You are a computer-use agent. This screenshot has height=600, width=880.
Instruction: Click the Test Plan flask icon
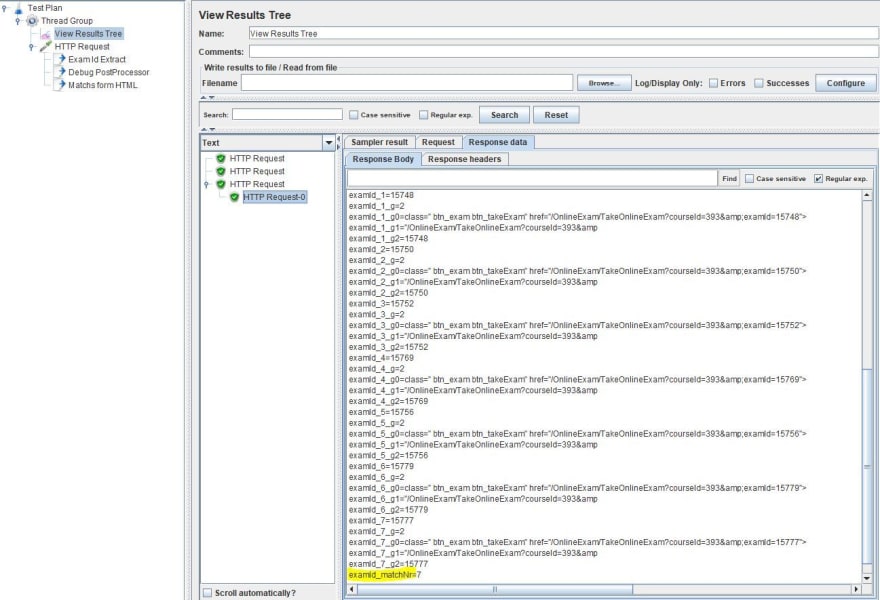click(19, 9)
